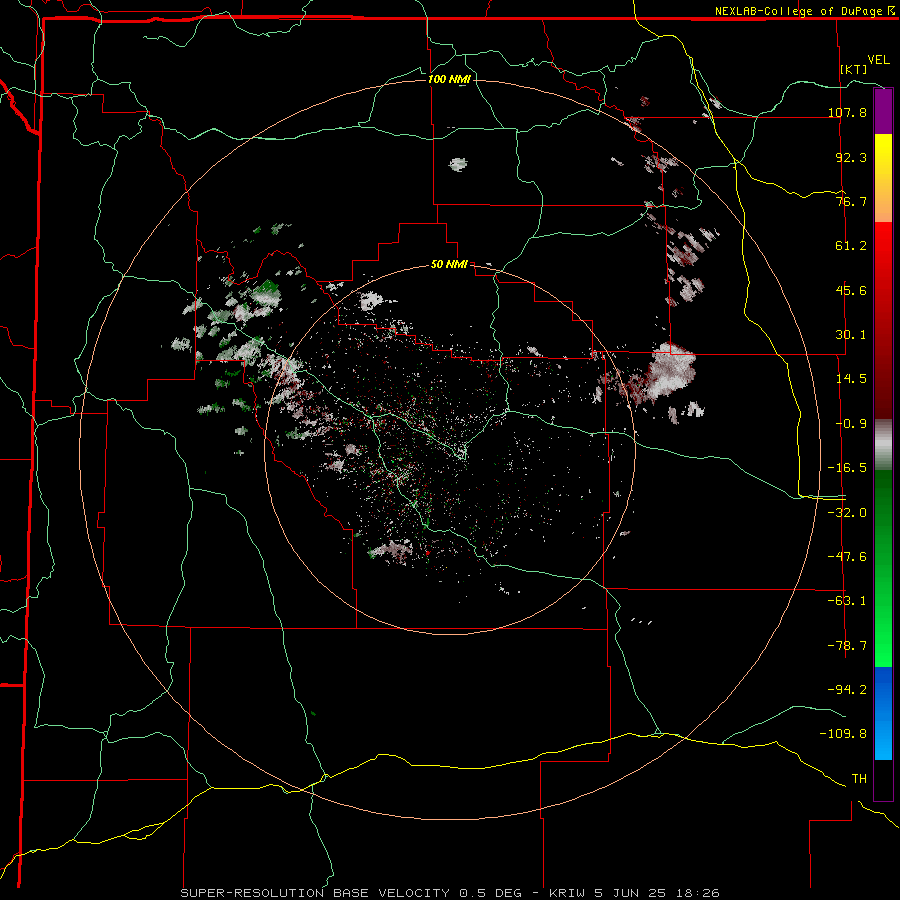Image resolution: width=900 pixels, height=900 pixels.
Task: Click the -78.7 velocity scale value
Action: (847, 646)
